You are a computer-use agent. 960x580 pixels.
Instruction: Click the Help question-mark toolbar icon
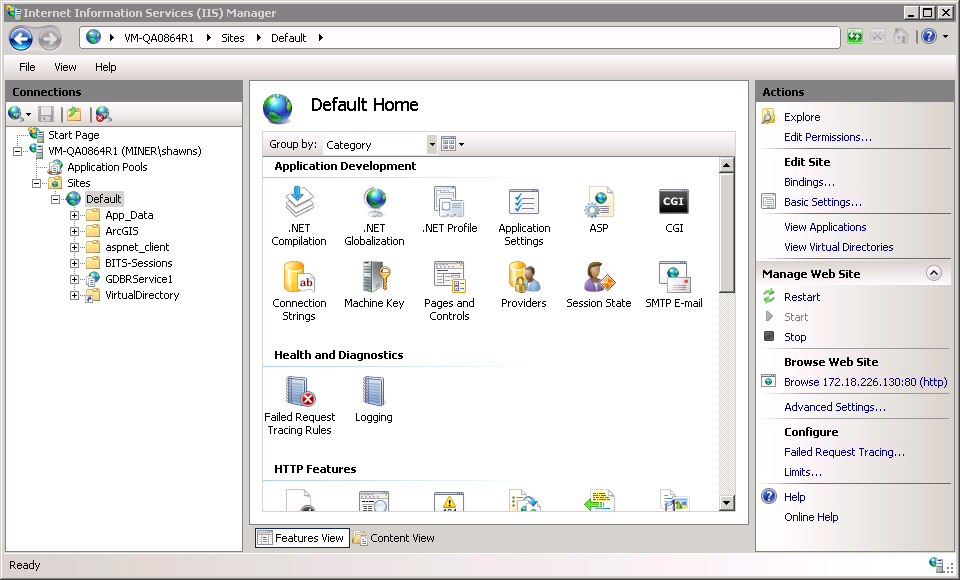(x=929, y=37)
